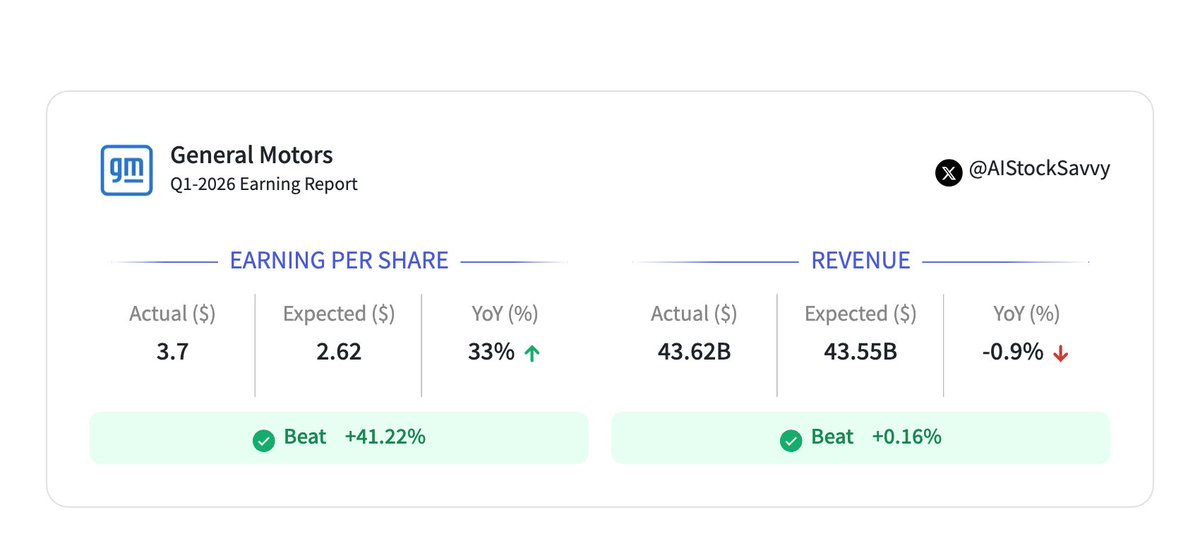
Task: Click the EPS YoY value 33%
Action: 490,352
